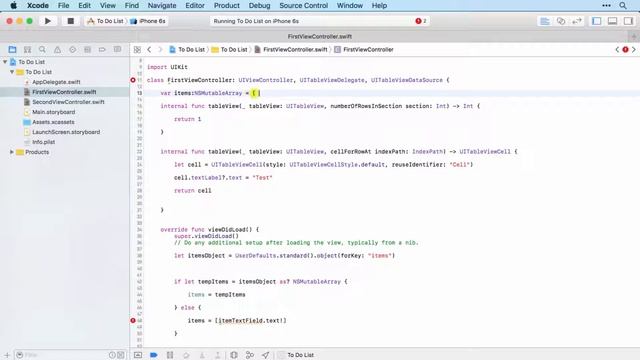Open To Do List project breadcrumb menu
640x360 pixels.
pos(187,49)
